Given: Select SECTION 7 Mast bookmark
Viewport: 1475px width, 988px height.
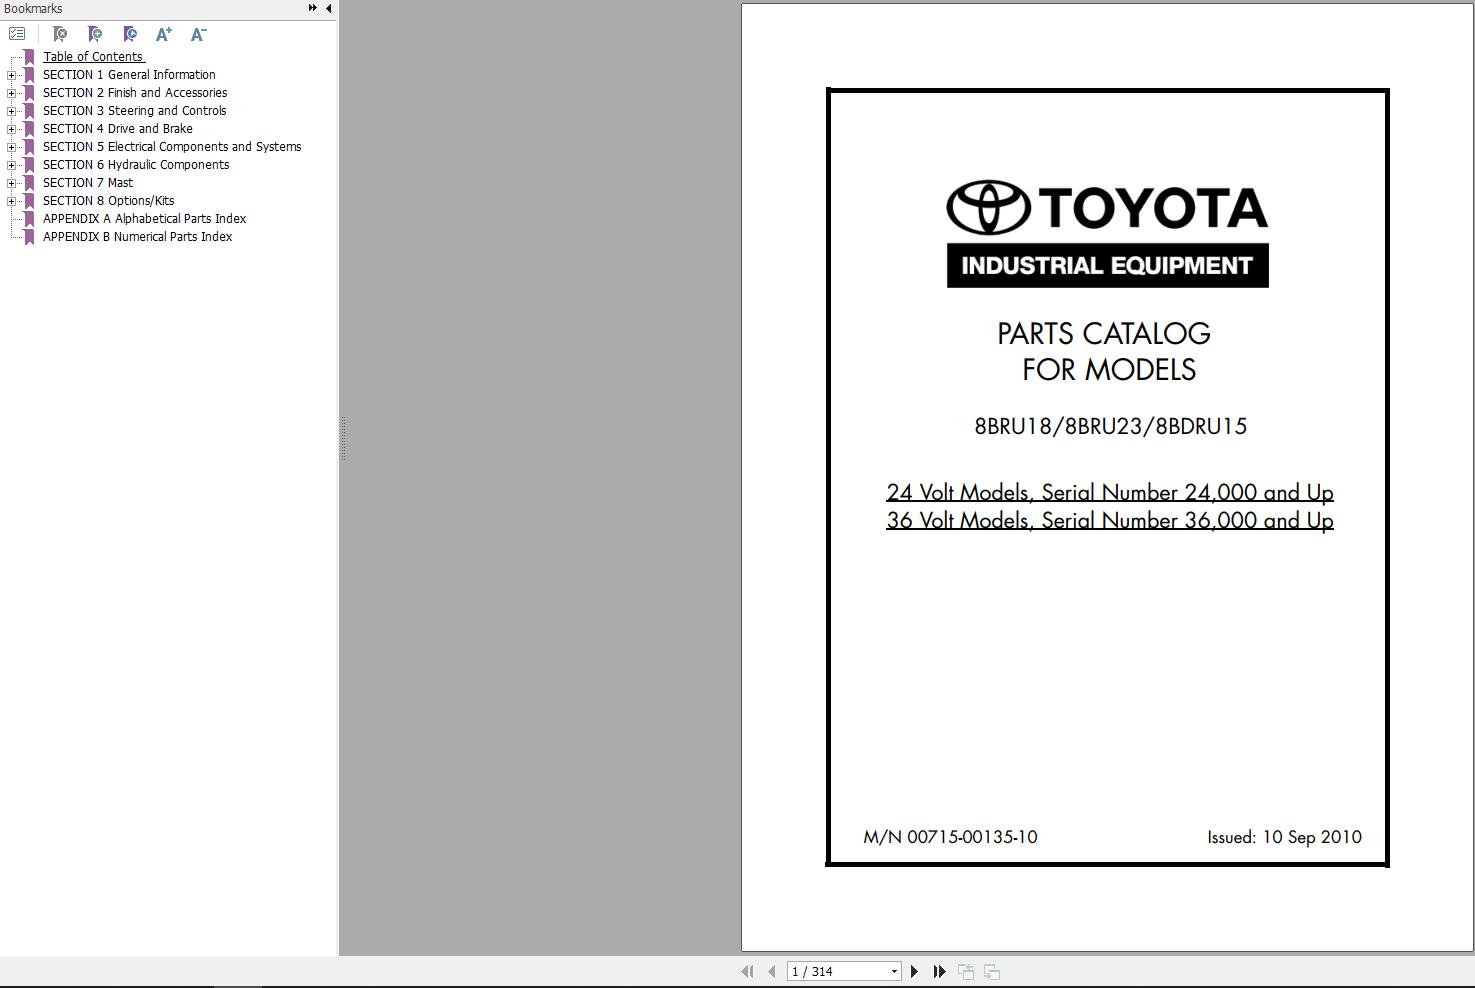Looking at the screenshot, I should pyautogui.click(x=88, y=183).
